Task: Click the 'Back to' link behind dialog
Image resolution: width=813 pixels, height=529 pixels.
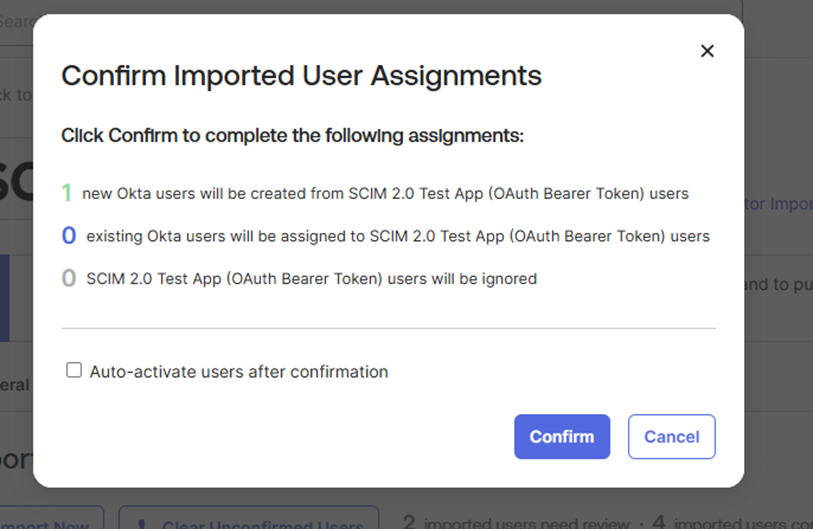Action: pos(16,95)
